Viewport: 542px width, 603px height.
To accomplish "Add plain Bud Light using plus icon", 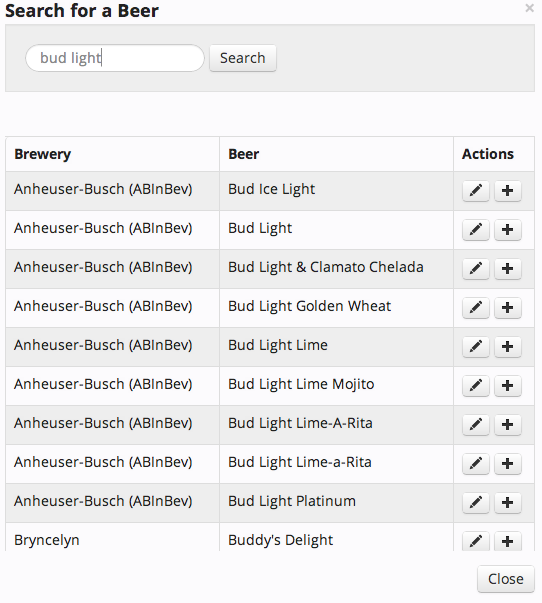I will click(507, 230).
